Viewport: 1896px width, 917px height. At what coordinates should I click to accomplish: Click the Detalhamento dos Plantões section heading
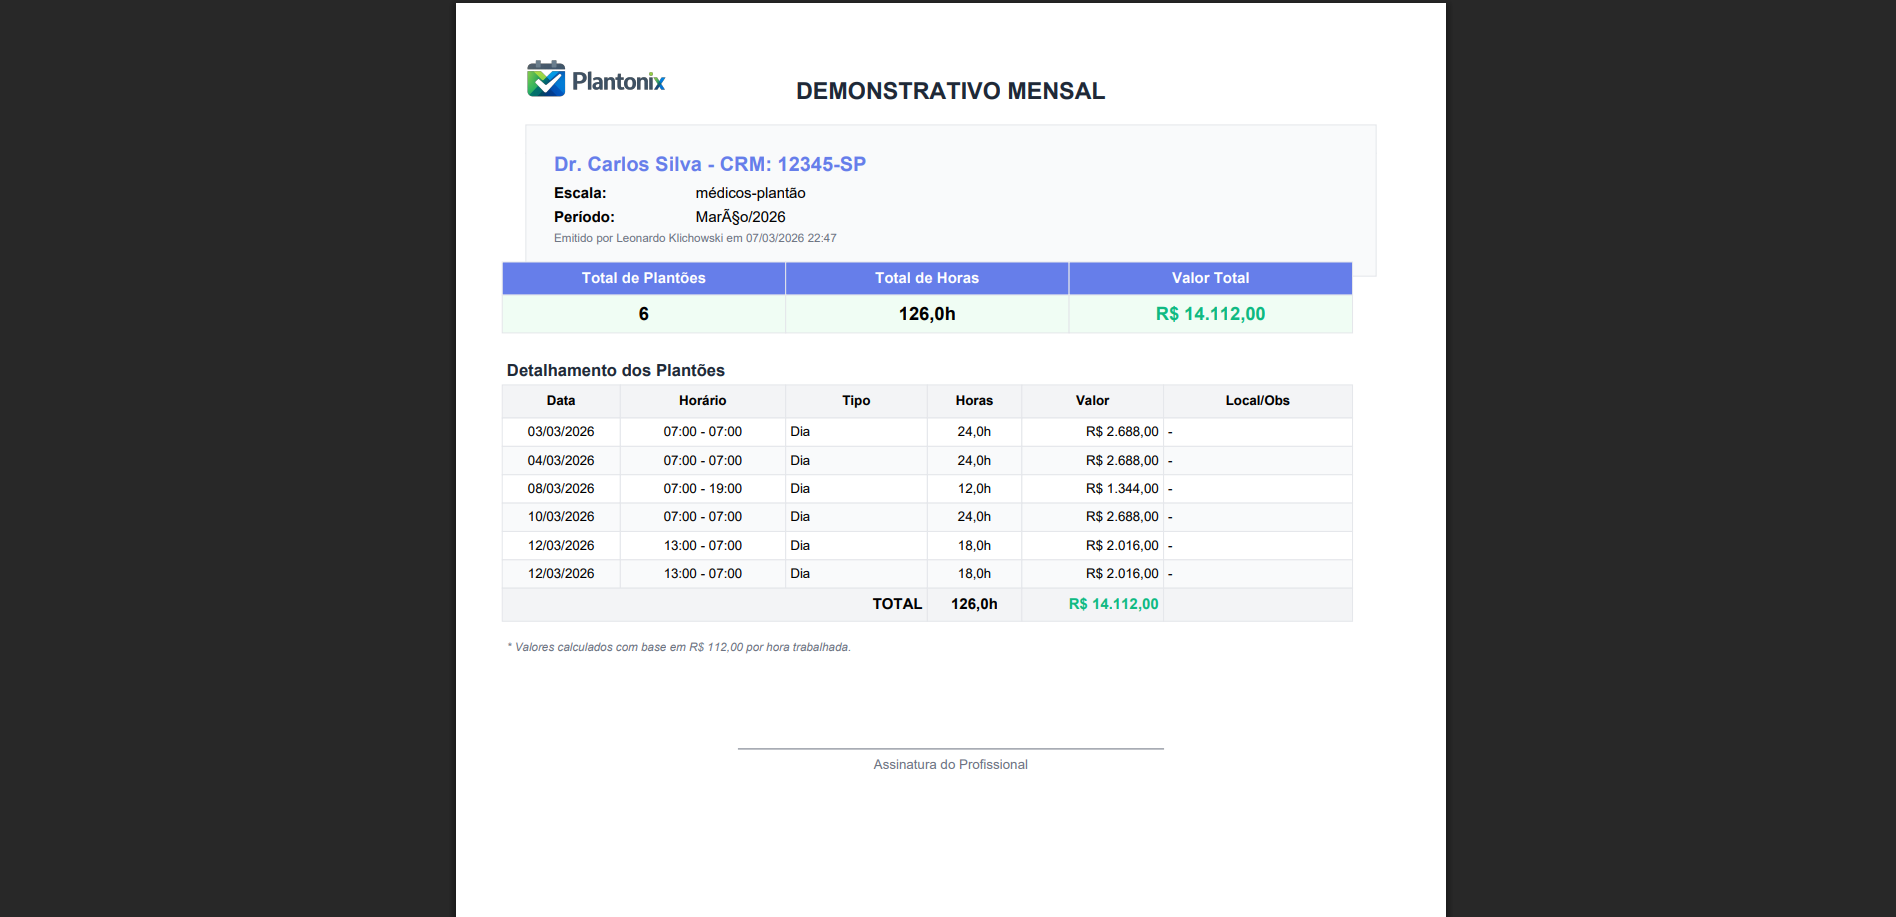(x=615, y=370)
